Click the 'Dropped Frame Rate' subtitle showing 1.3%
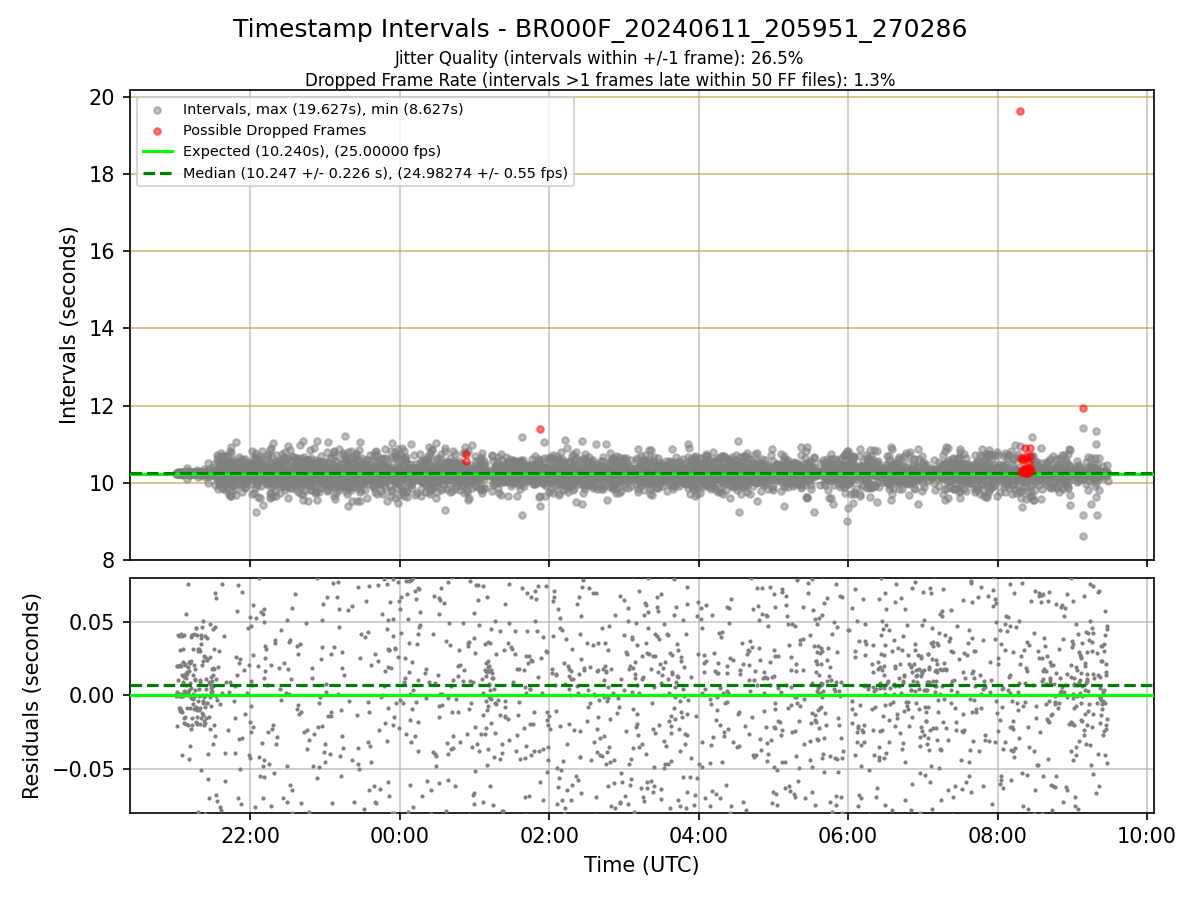This screenshot has height=900, width=1200. [x=600, y=79]
